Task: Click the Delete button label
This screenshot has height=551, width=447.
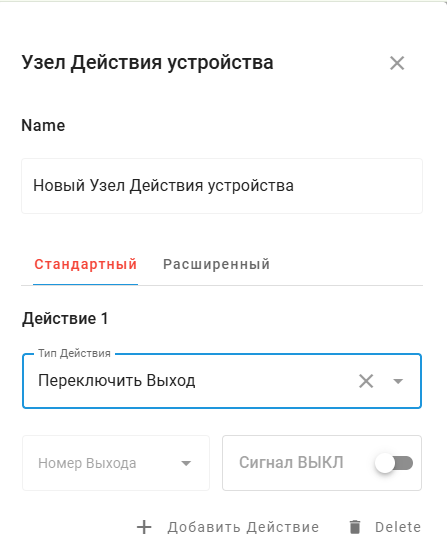Action: point(398,527)
